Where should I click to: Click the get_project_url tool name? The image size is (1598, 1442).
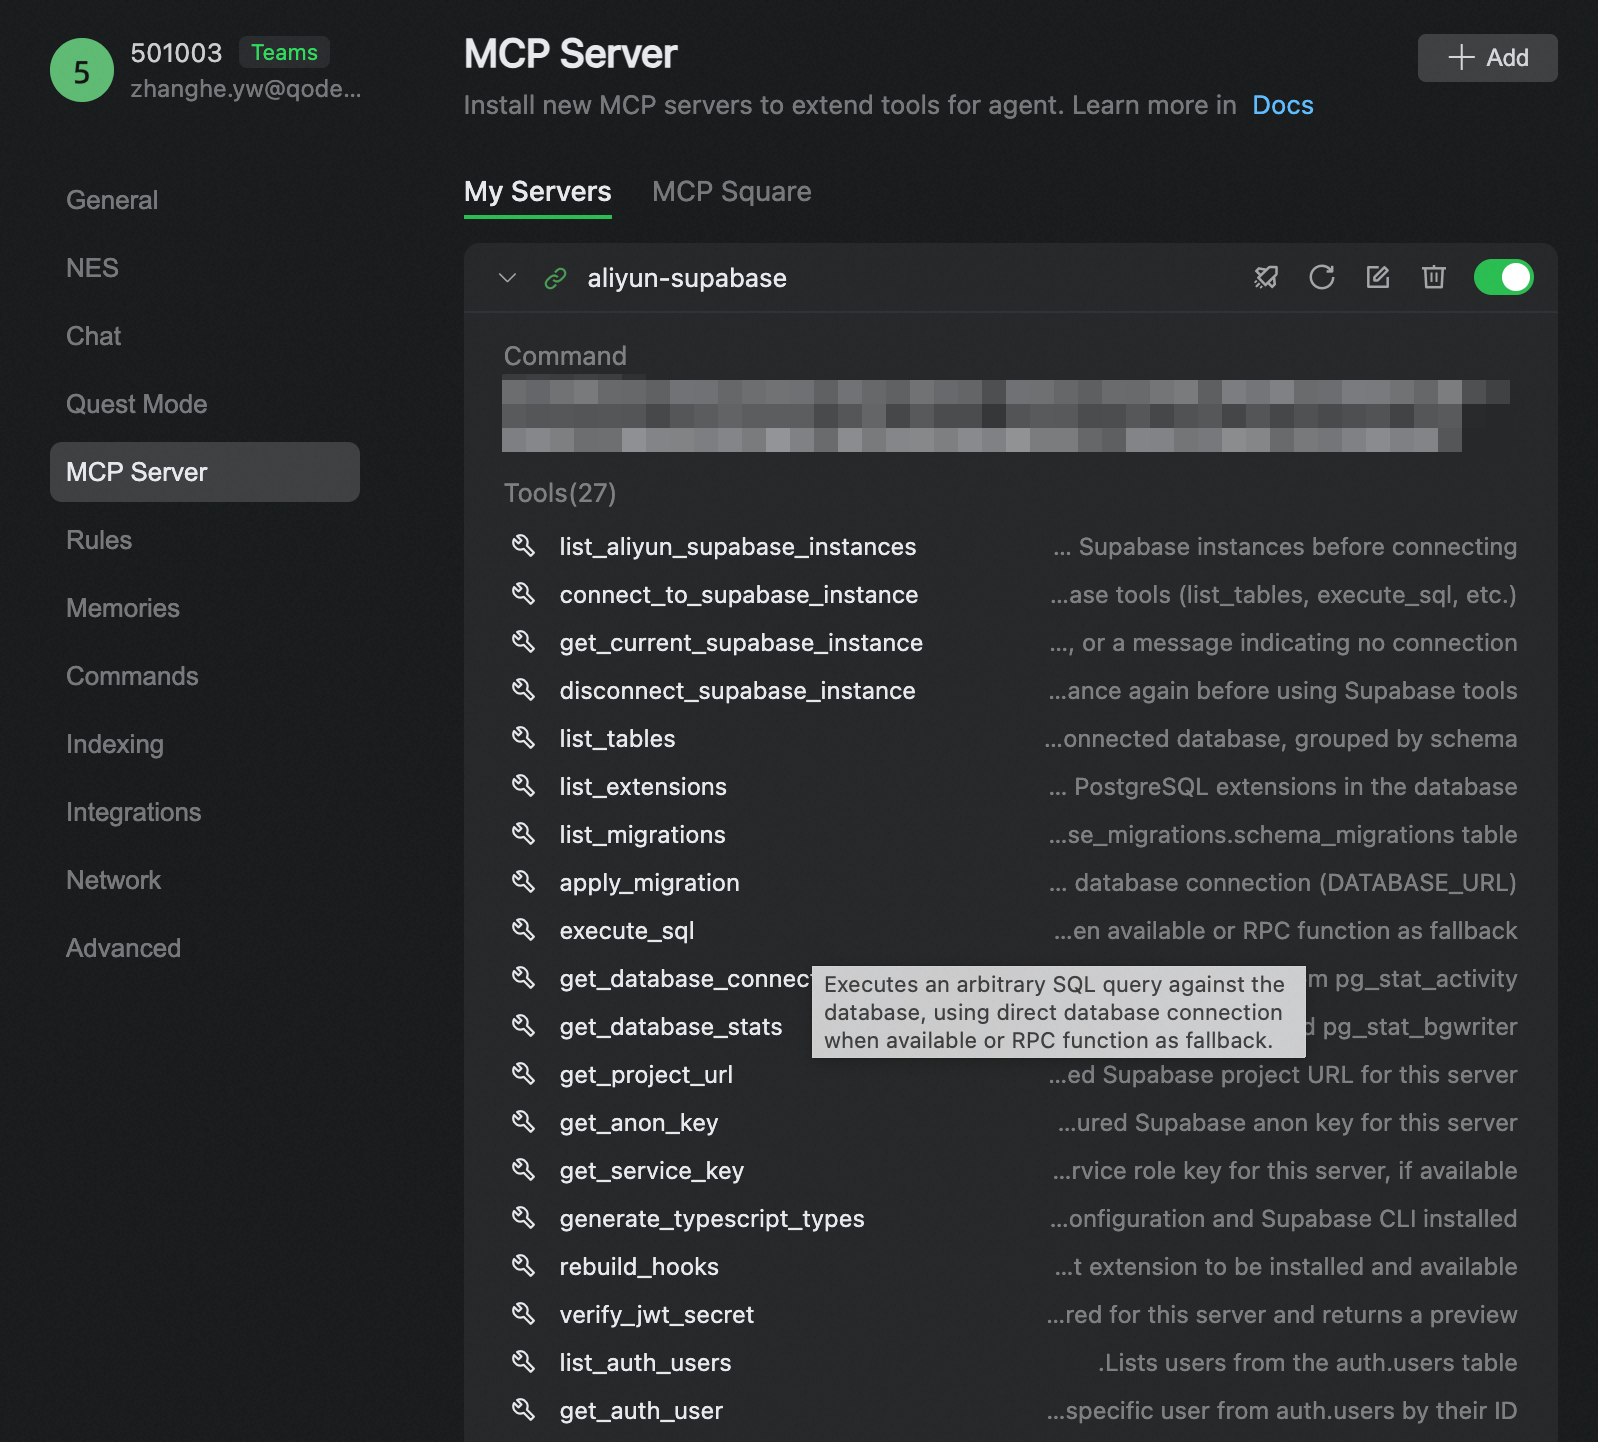coord(646,1074)
